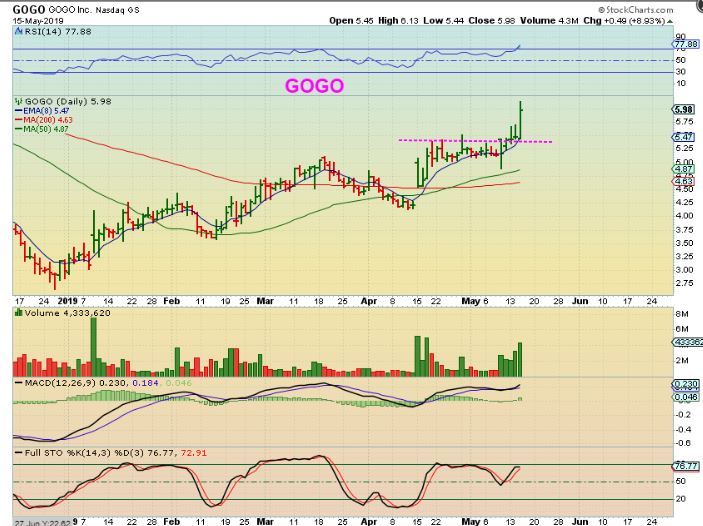The image size is (703, 526).
Task: Click the Open 5.45 value
Action: 351,21
